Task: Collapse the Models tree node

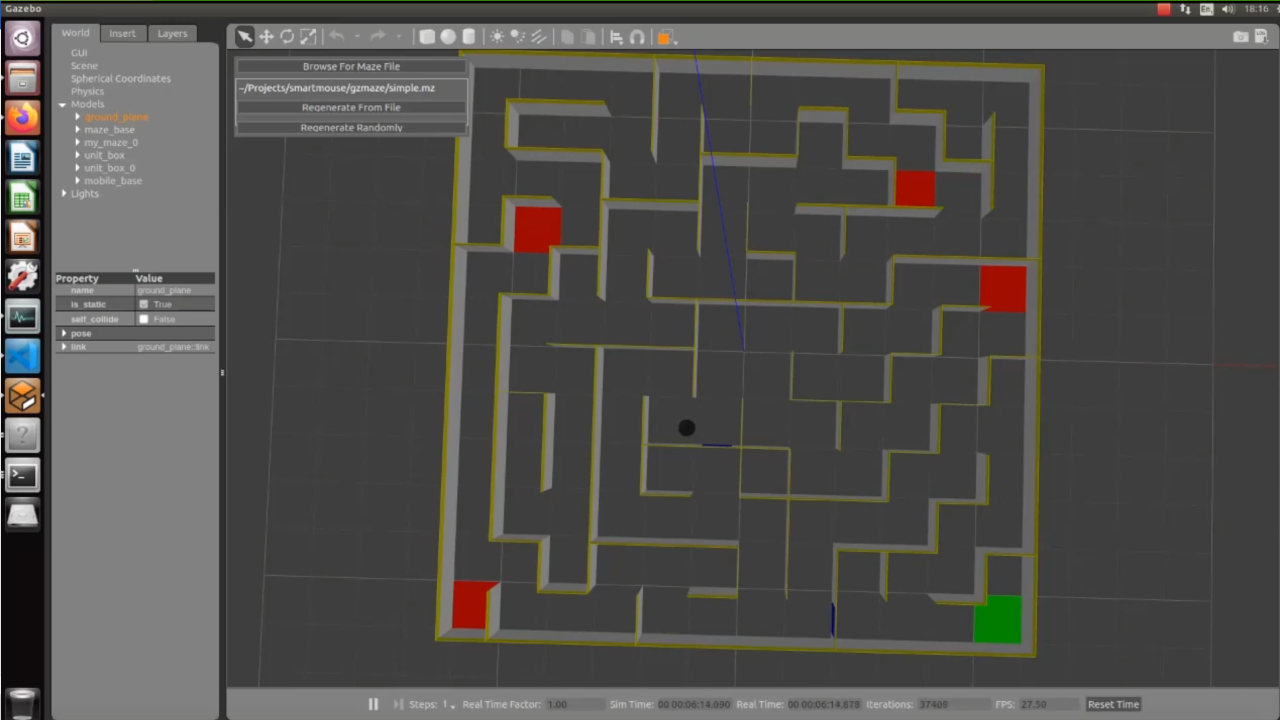Action: 62,104
